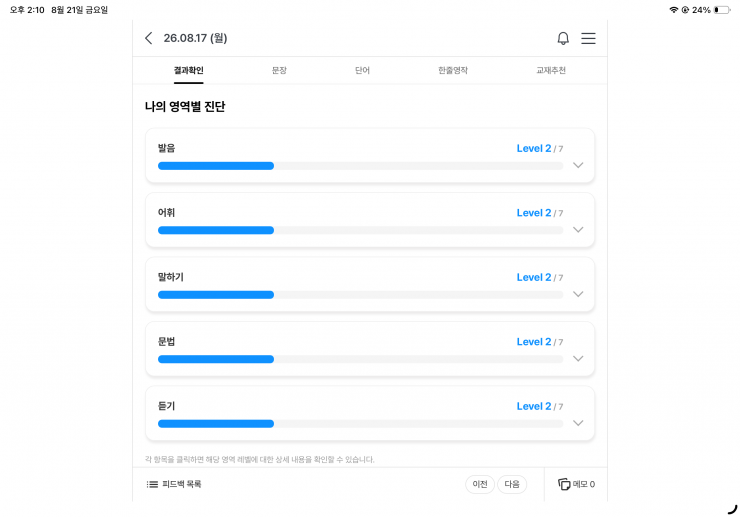Viewport: 740px width, 517px height.
Task: Switch to the 단어 tab
Action: 362,70
